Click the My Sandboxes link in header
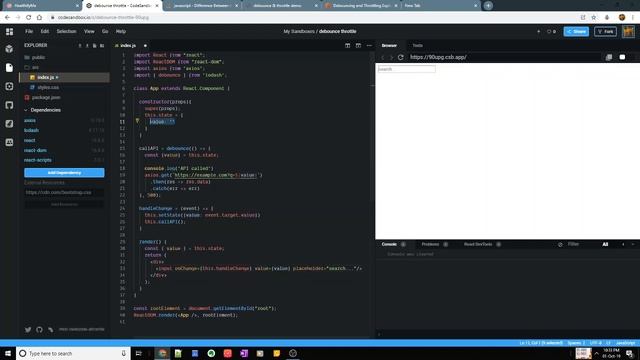The width and height of the screenshot is (640, 360). (x=299, y=31)
